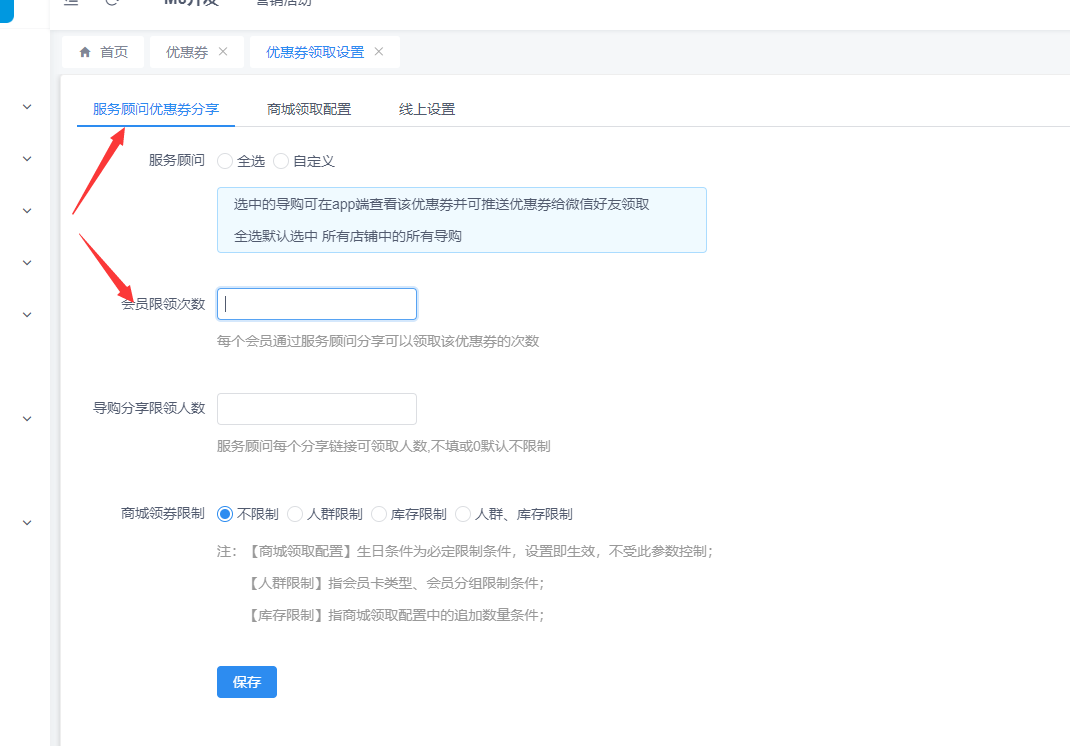Viewport: 1070px width, 746px height.
Task: Select the 全选 radio for 服务顾问
Action: 225,161
